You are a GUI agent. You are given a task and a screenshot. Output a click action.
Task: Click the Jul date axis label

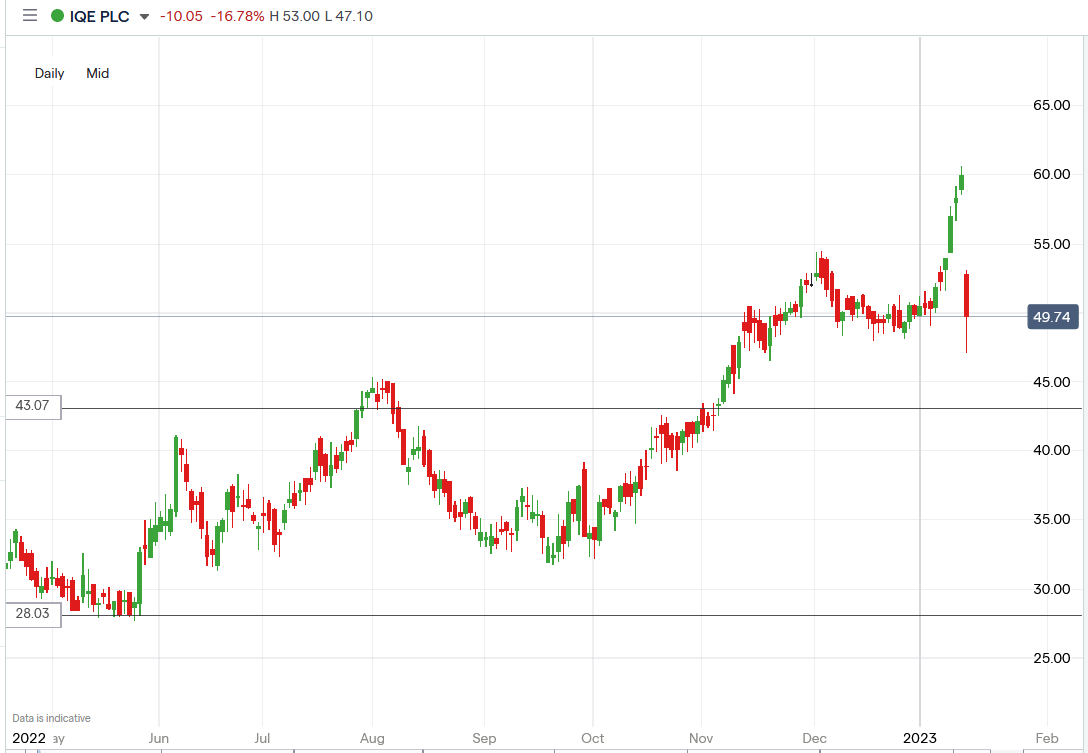click(262, 738)
